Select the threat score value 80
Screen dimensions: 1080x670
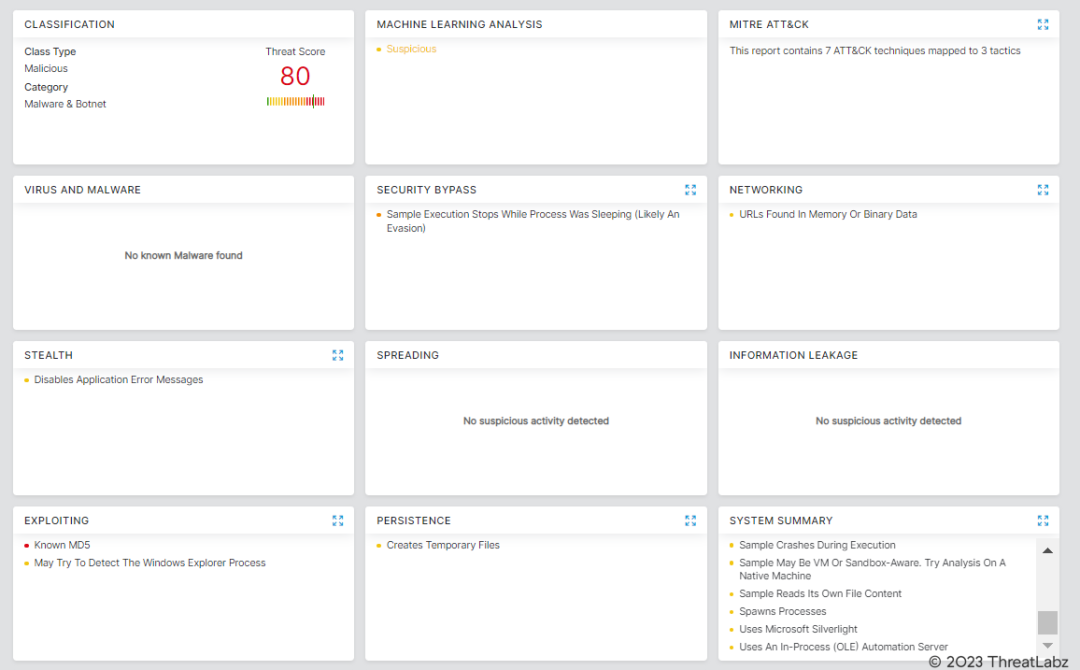coord(295,76)
